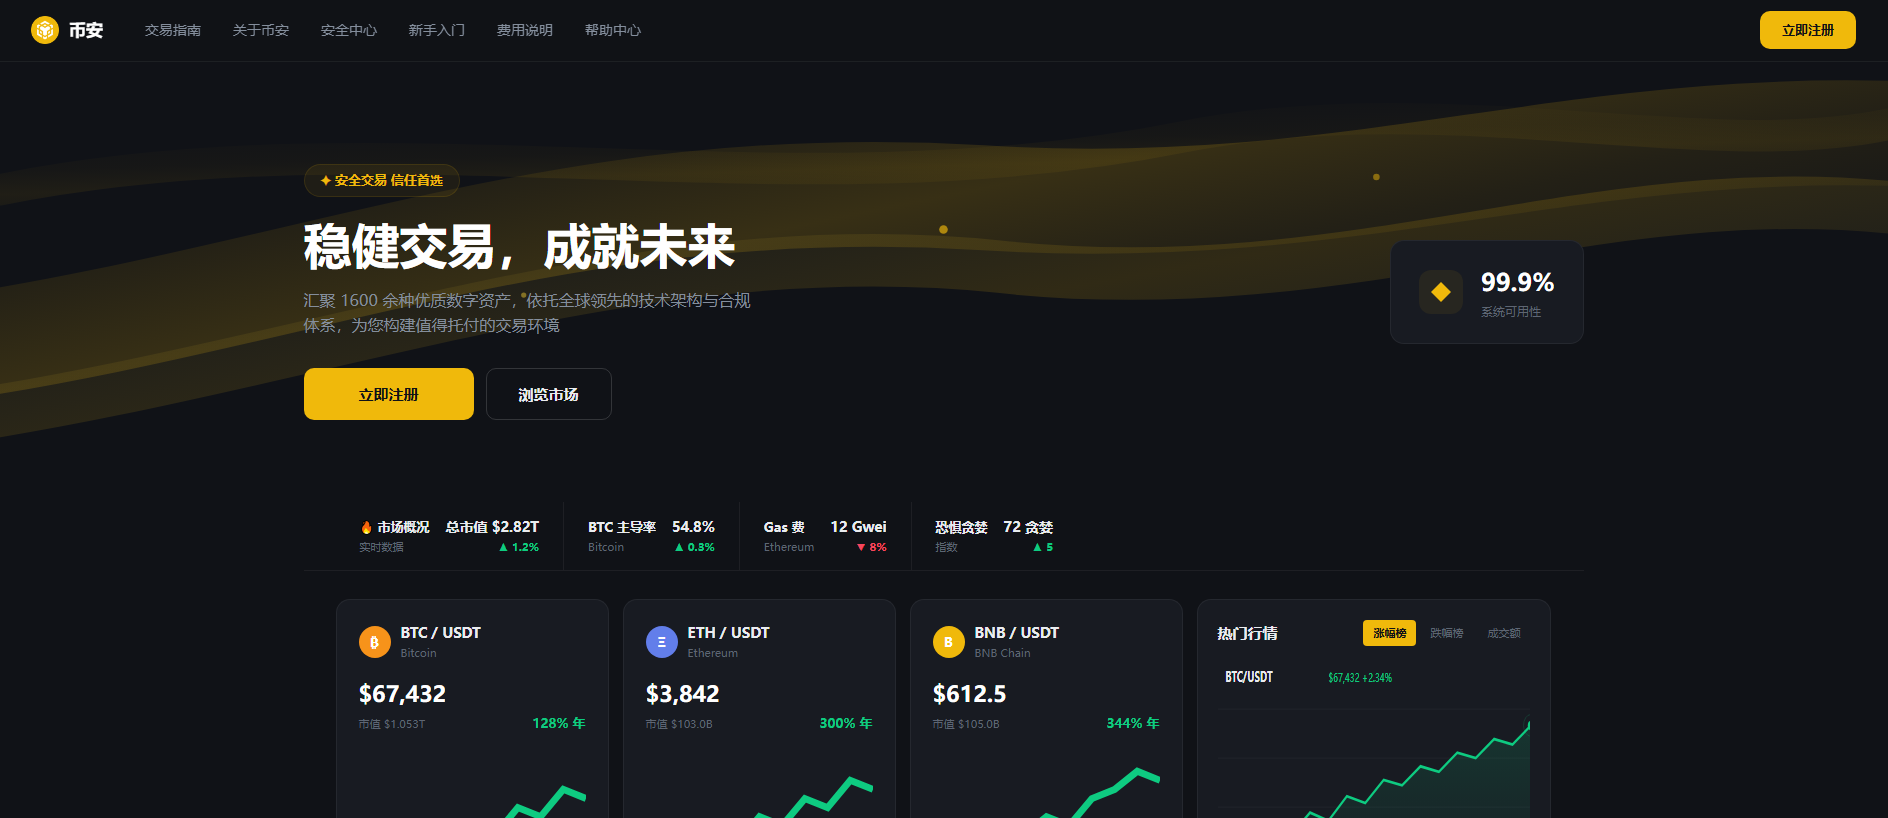
Task: Click the $67,432 +2.34% quote
Action: click(1360, 678)
